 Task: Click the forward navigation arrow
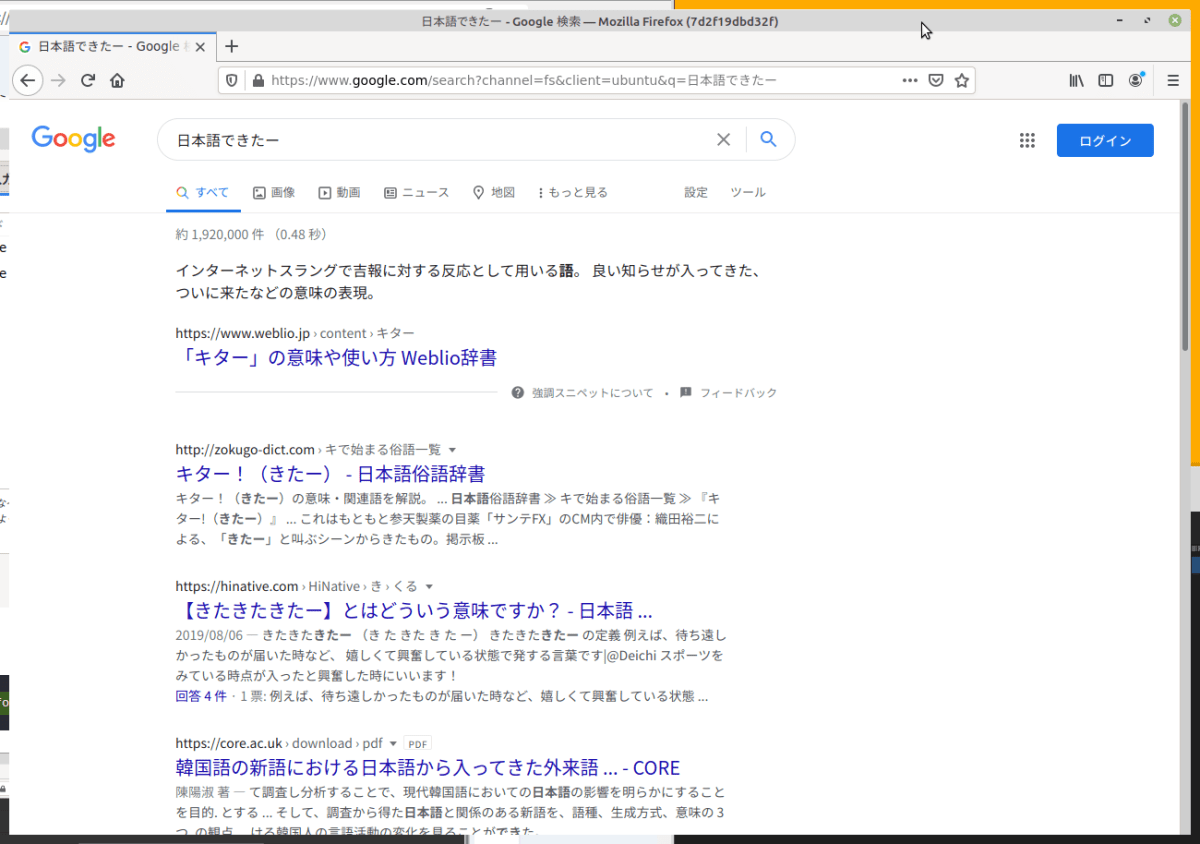(x=58, y=81)
